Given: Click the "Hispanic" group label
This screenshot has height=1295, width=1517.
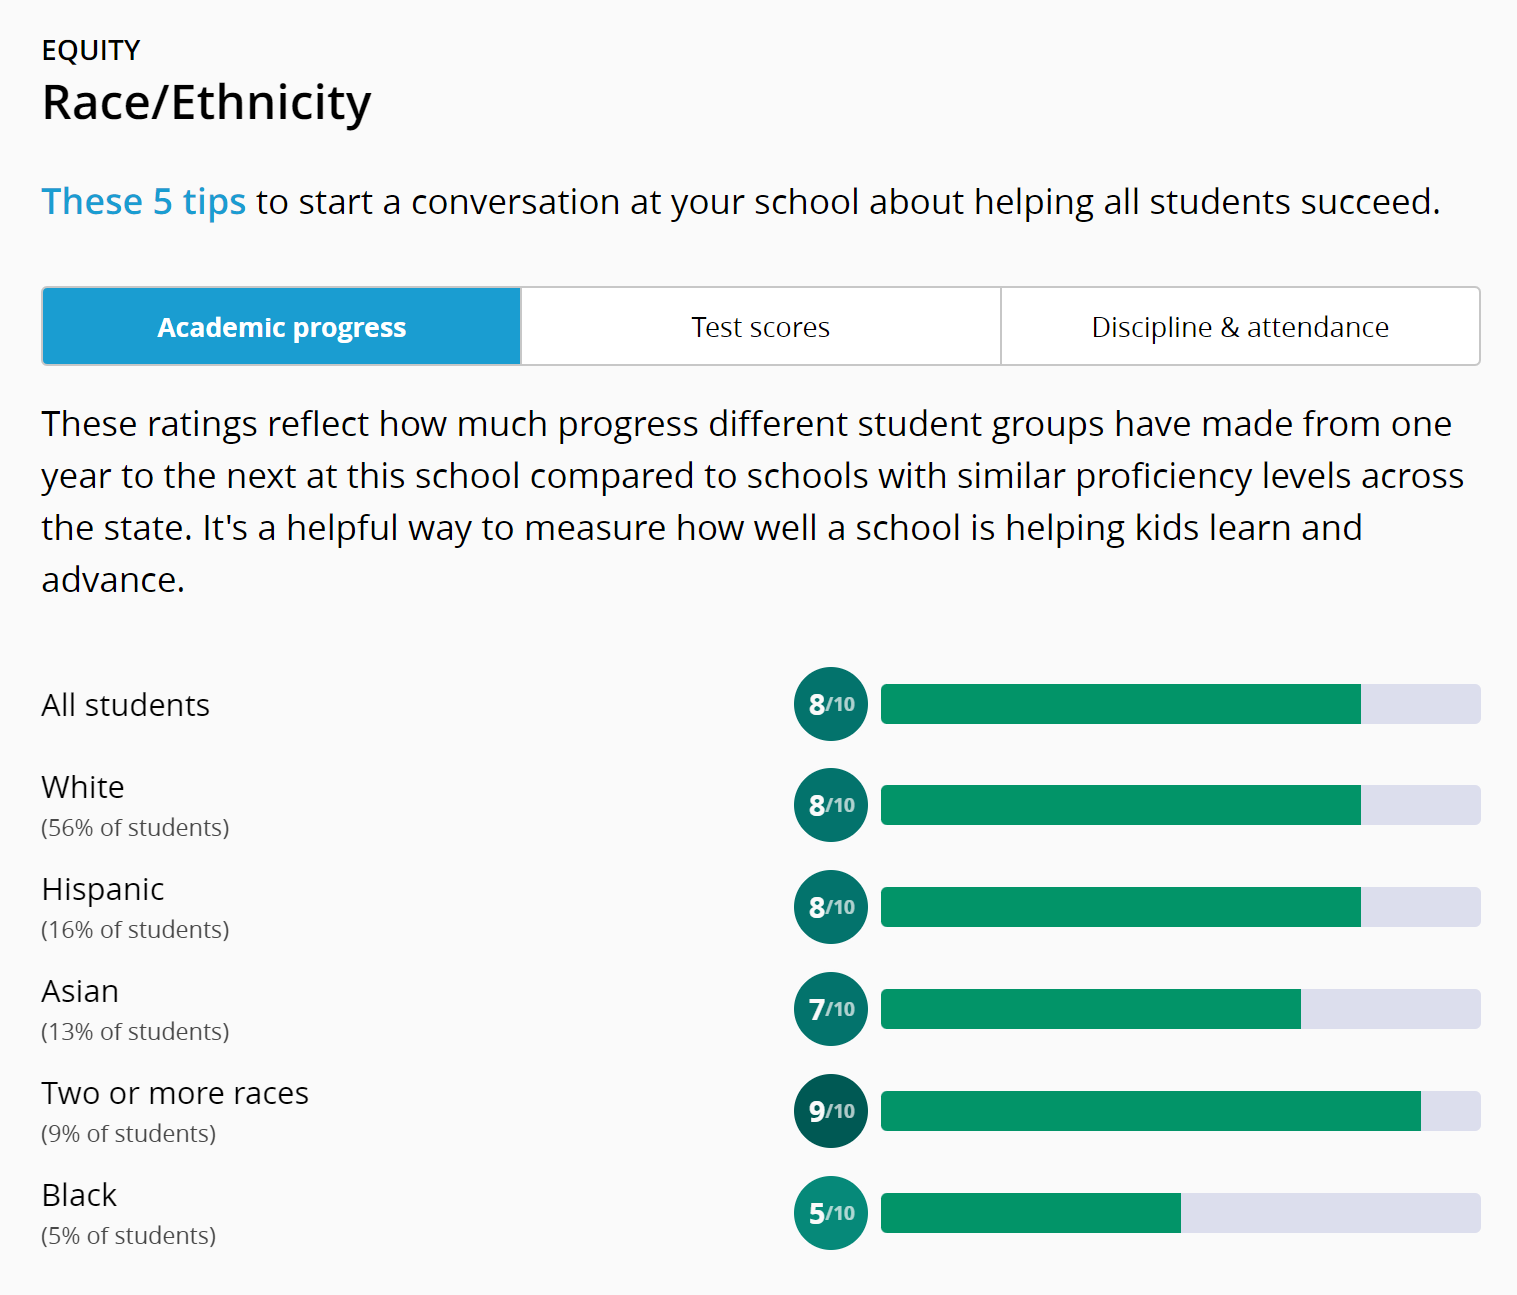Looking at the screenshot, I should (x=102, y=889).
